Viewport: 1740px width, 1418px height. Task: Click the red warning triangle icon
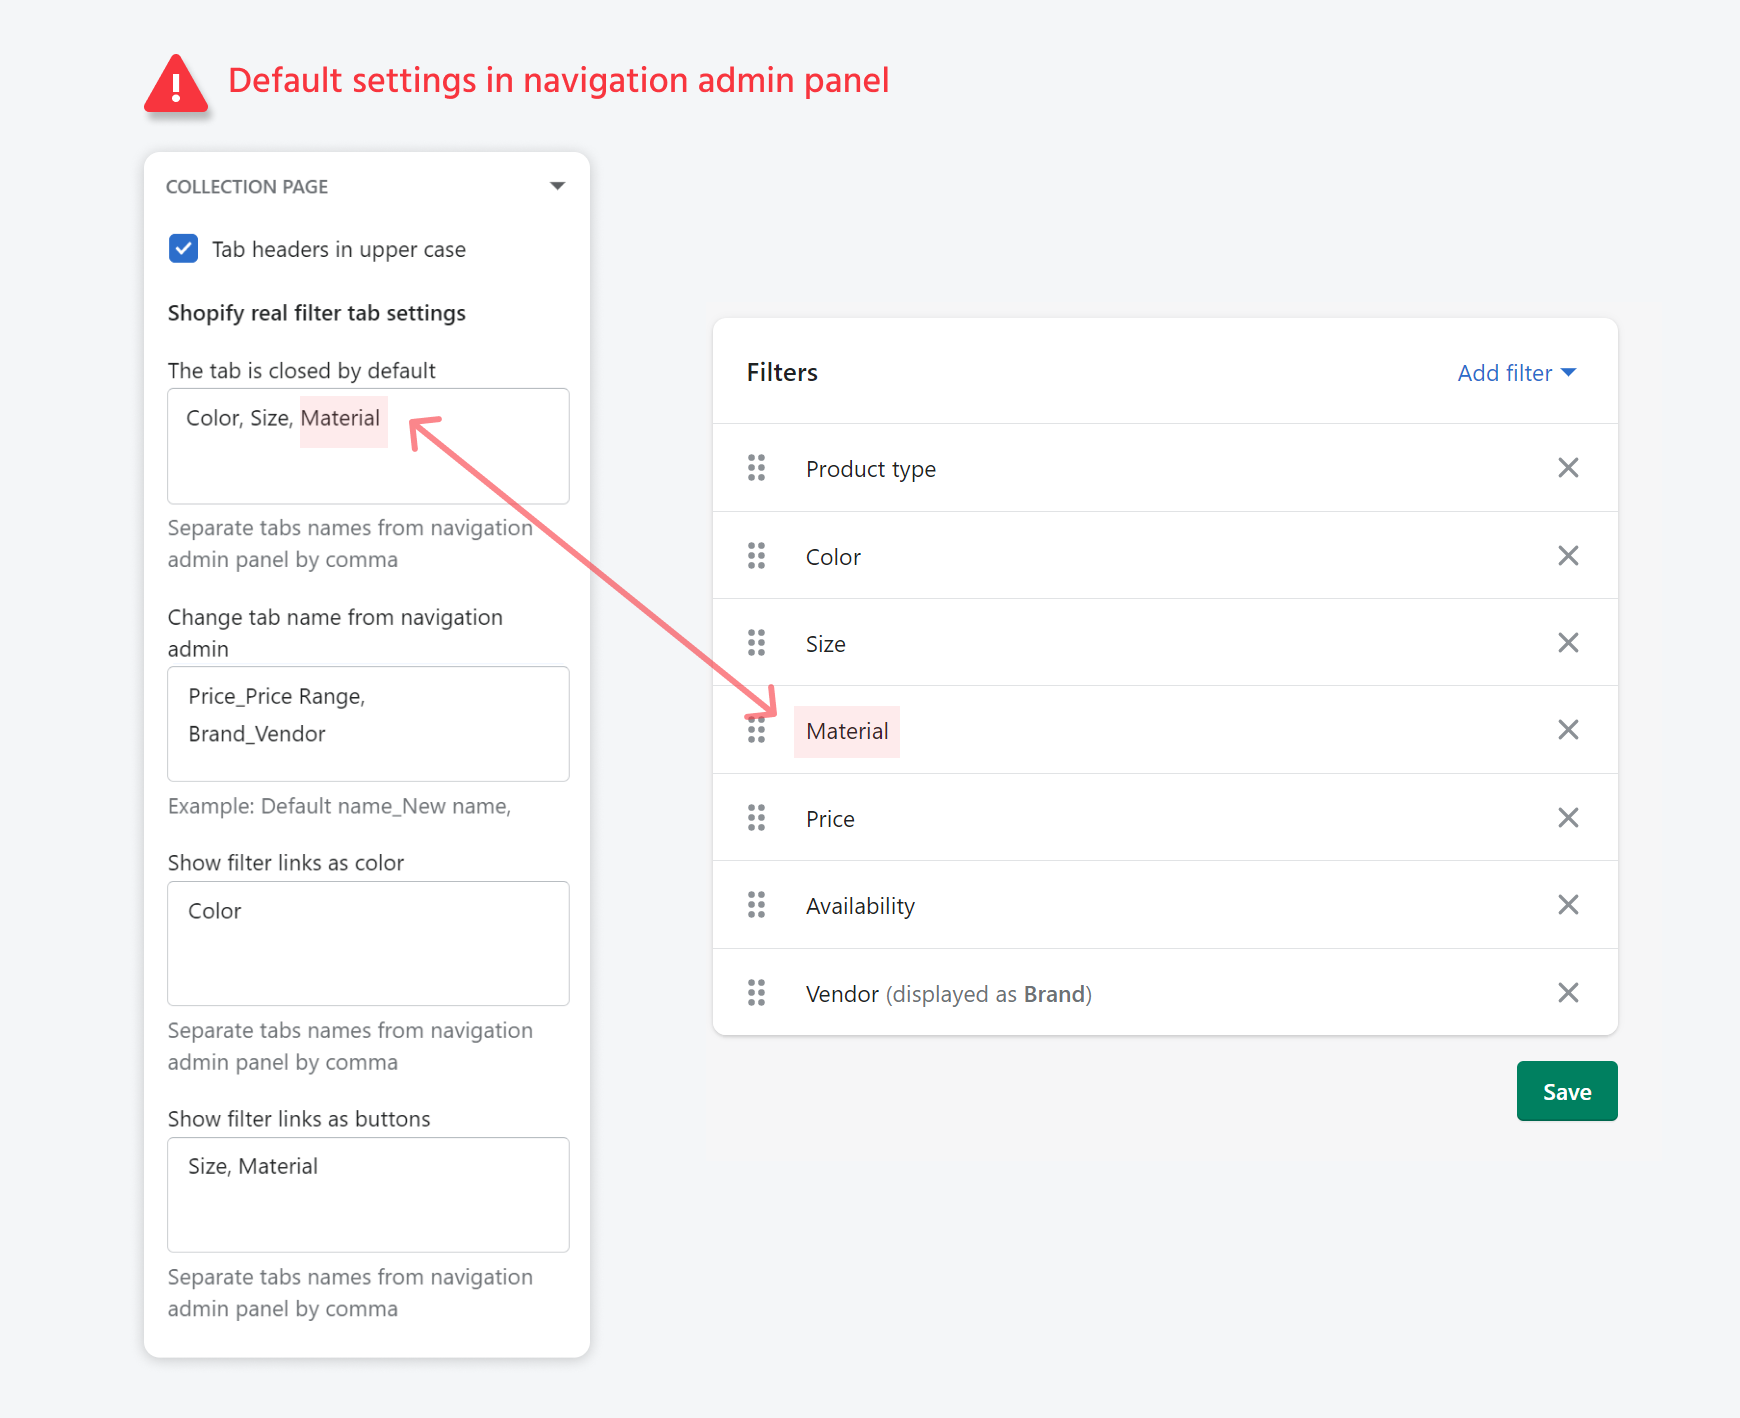[x=176, y=85]
